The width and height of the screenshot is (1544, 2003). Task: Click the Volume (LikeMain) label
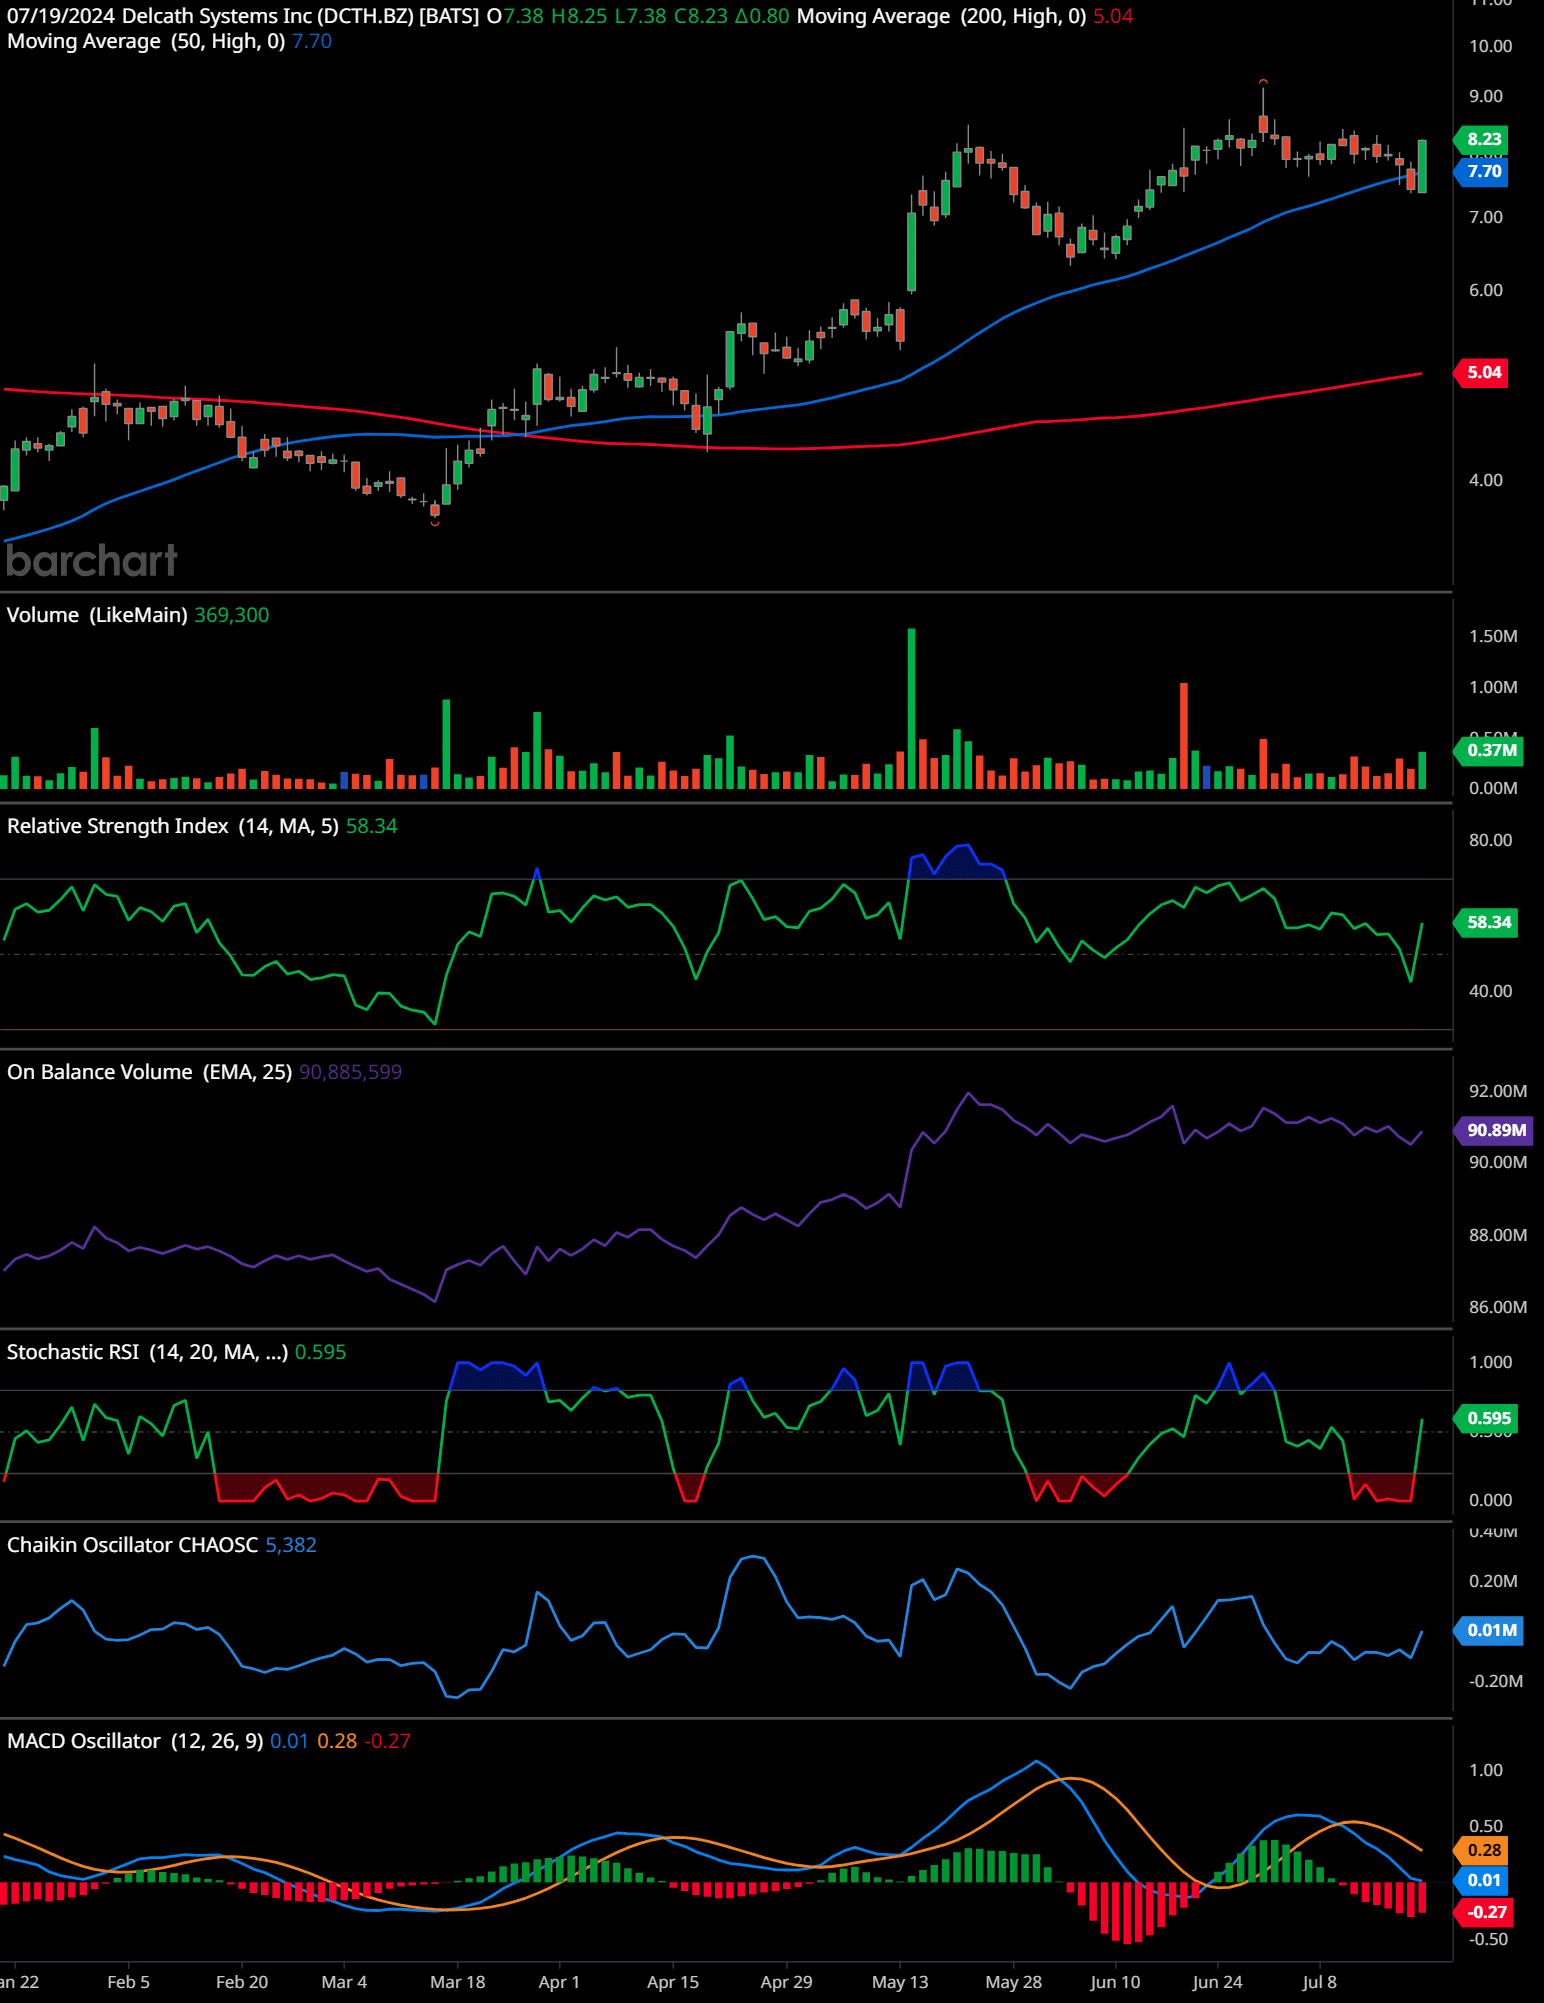[x=97, y=615]
